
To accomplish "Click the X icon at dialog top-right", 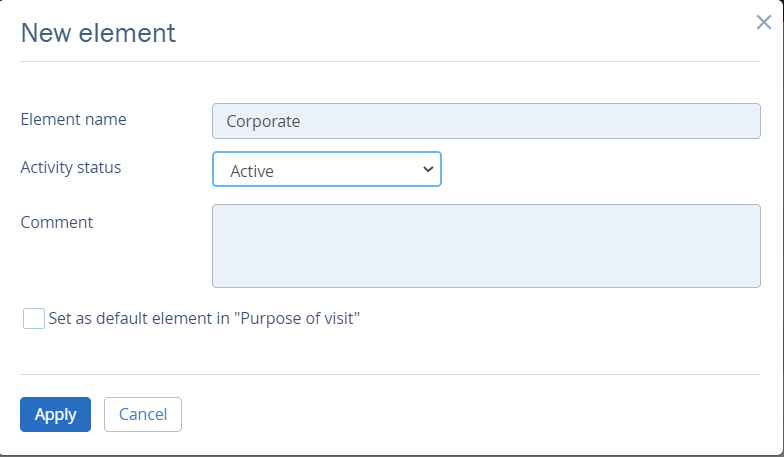I will (763, 23).
